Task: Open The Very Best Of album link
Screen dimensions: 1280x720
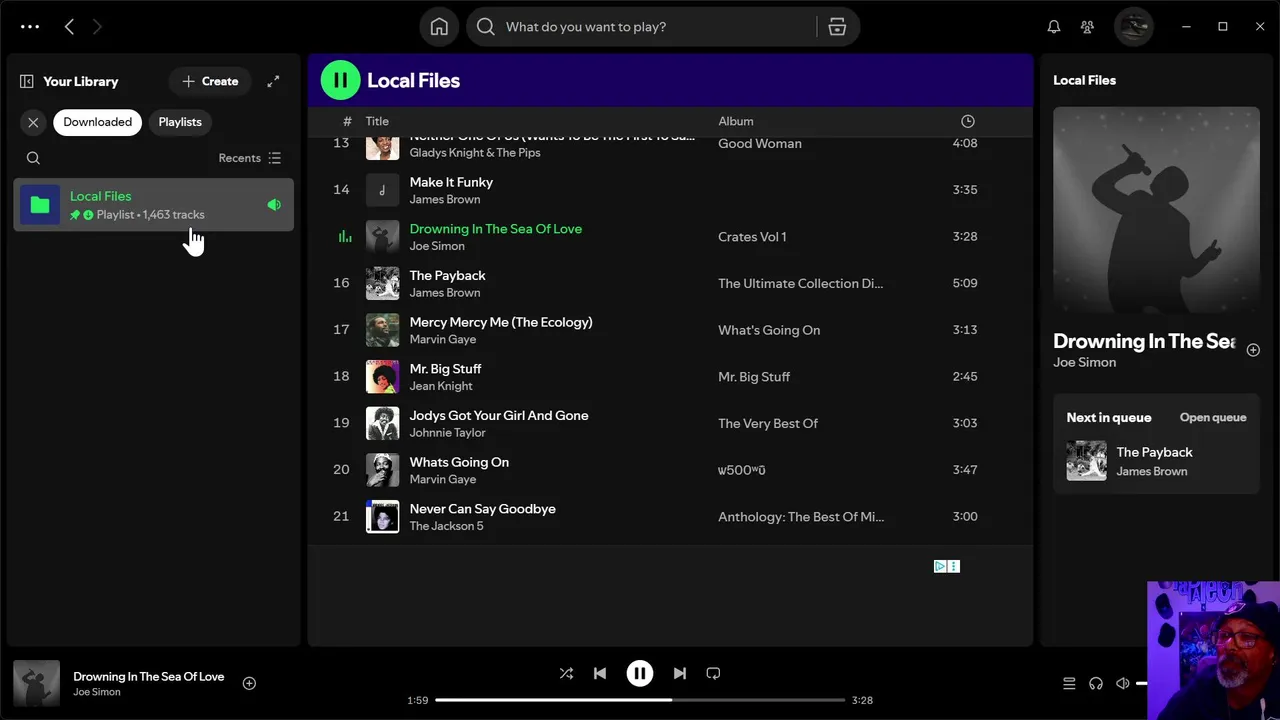Action: [768, 423]
